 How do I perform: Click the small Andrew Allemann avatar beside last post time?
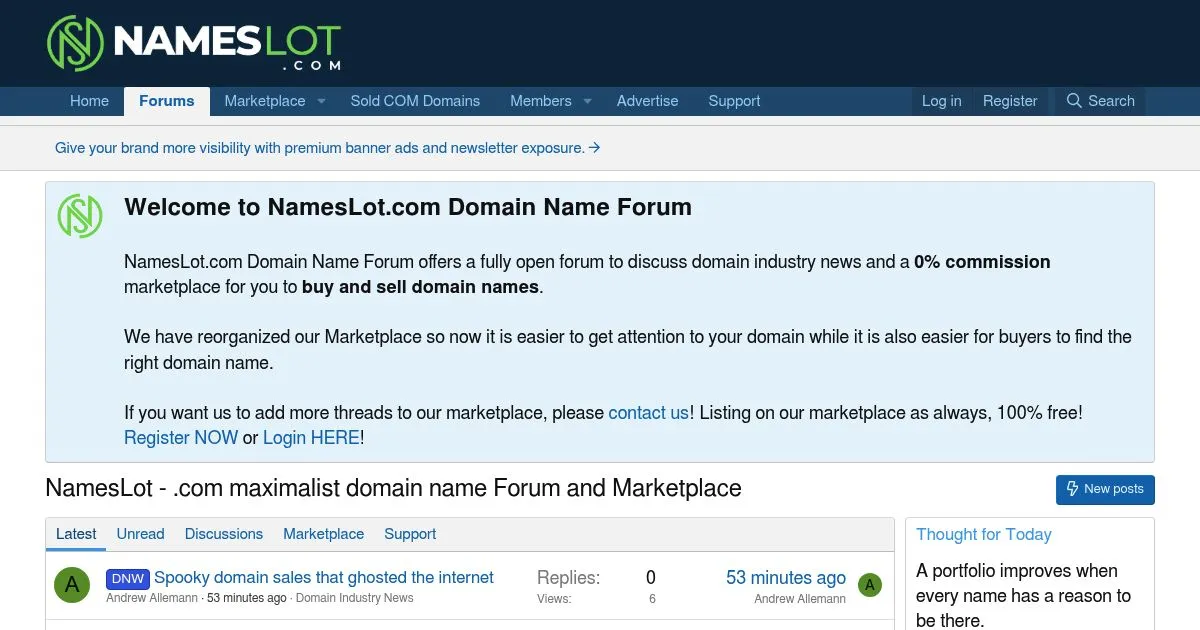(x=870, y=585)
